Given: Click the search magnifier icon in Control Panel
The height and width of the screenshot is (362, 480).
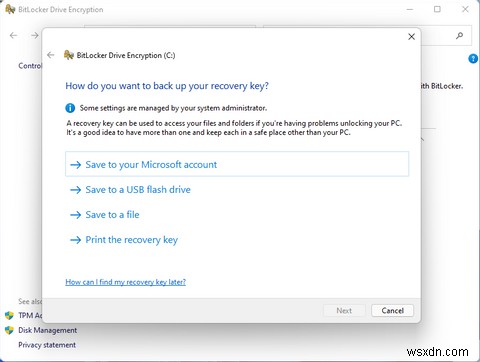Looking at the screenshot, I should [460, 35].
